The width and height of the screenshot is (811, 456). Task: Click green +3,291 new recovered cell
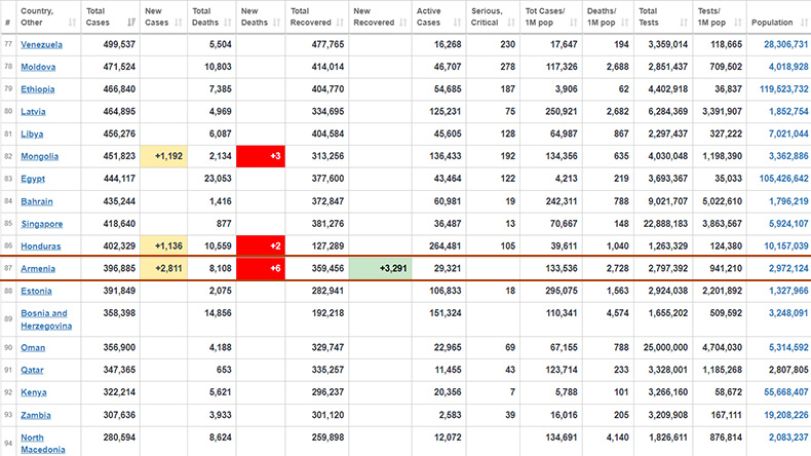380,268
